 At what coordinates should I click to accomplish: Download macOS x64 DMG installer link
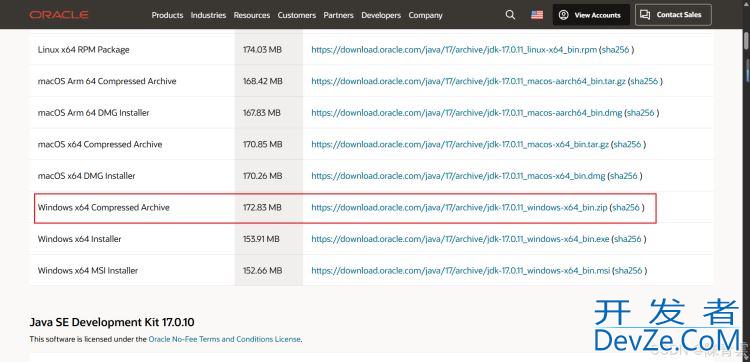tap(458, 176)
